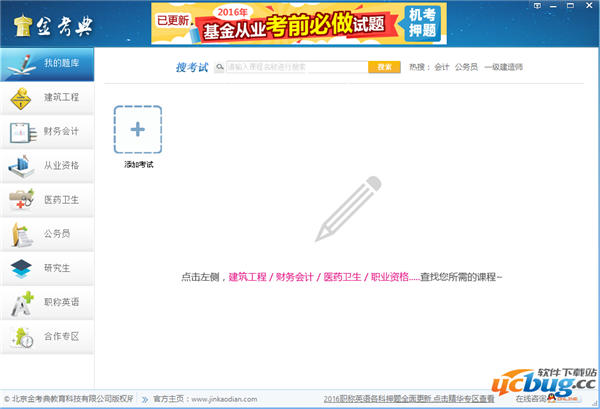Click the 从业资格 category icon
The width and height of the screenshot is (600, 409).
coord(21,166)
